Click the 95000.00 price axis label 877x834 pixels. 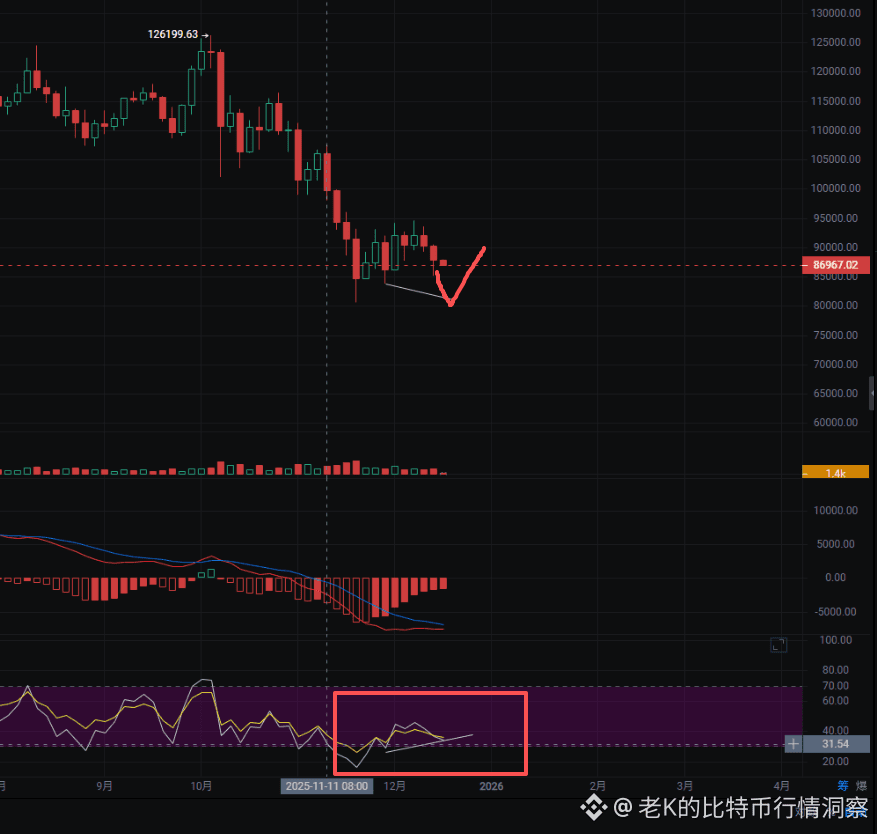tap(836, 218)
